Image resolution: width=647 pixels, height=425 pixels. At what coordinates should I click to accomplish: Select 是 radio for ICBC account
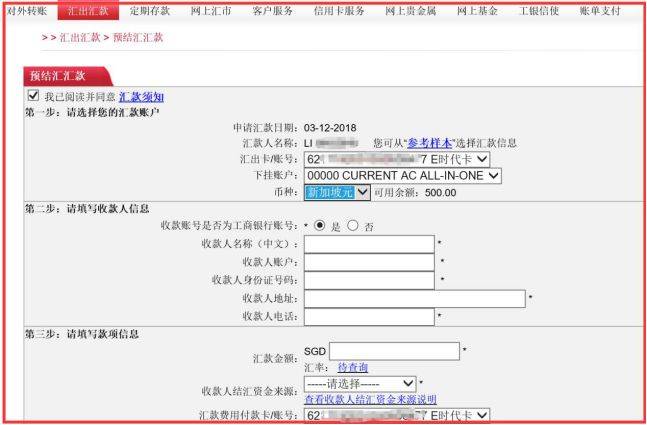click(320, 226)
